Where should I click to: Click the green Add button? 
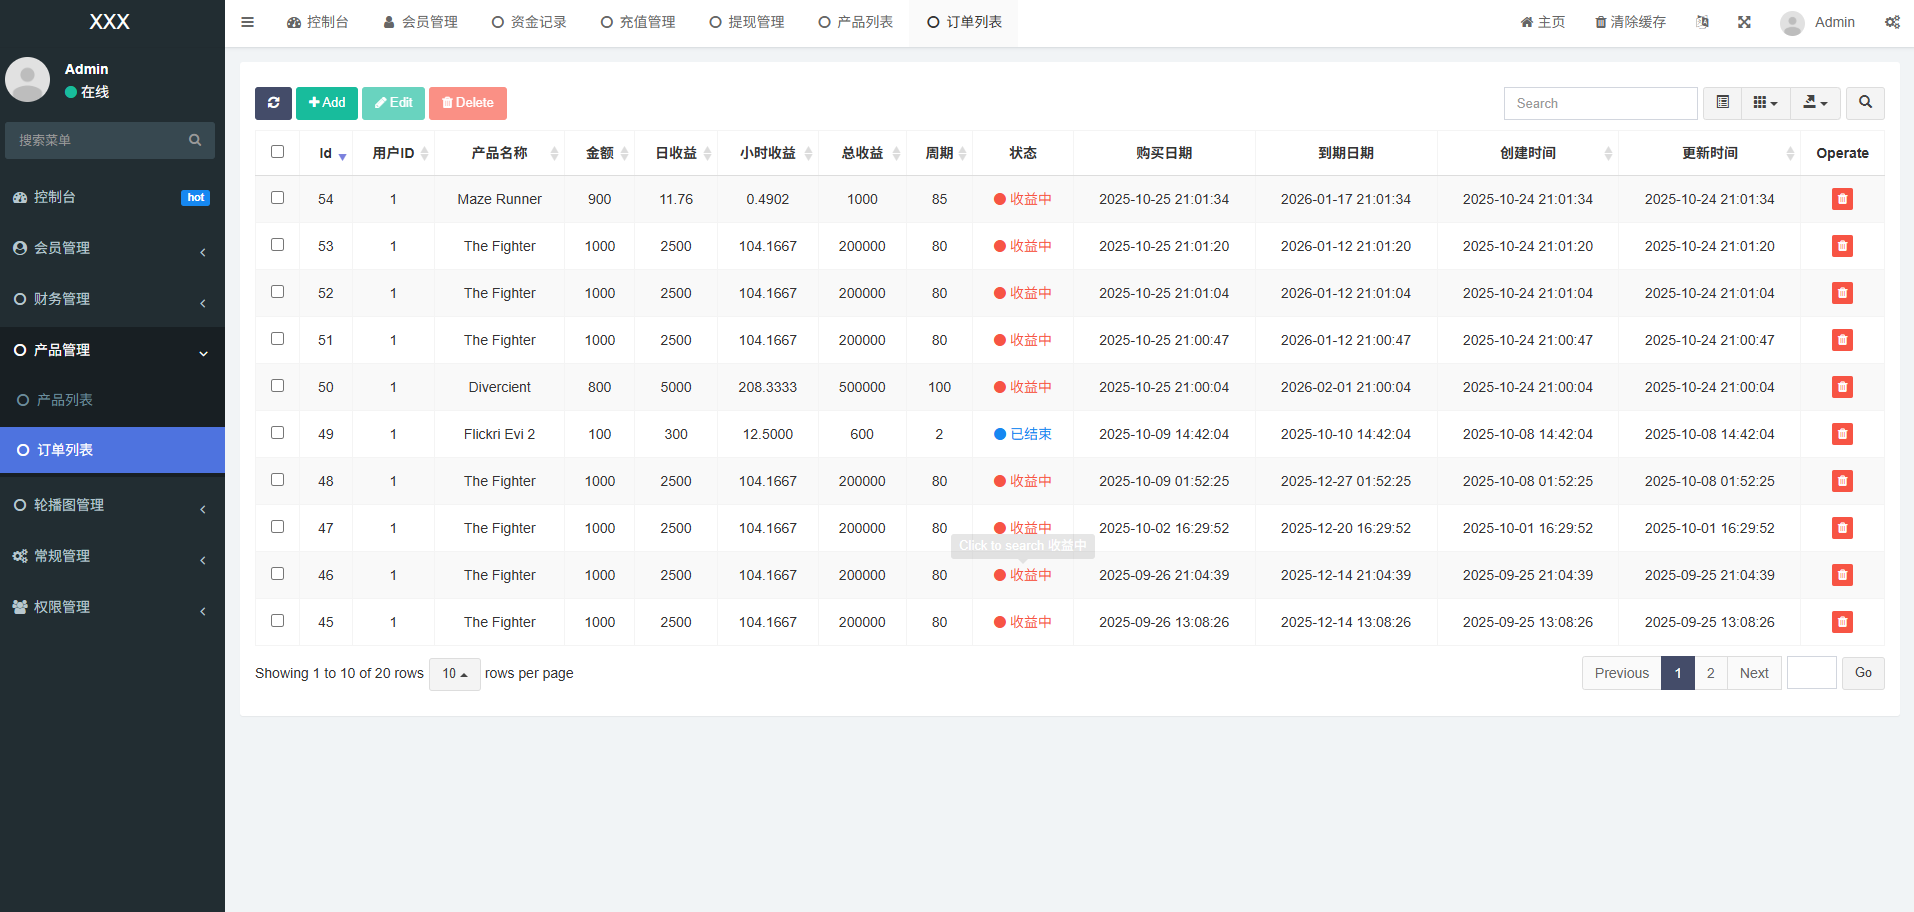click(x=327, y=103)
